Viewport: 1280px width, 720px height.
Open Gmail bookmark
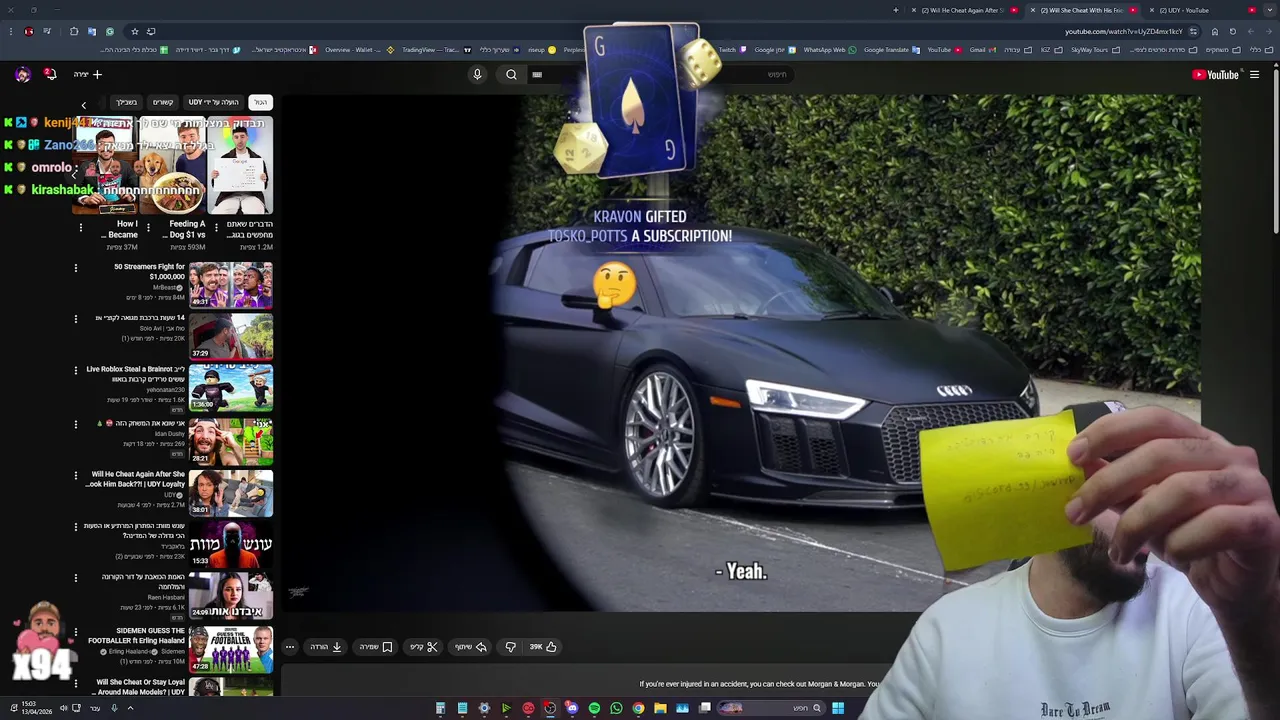click(x=982, y=50)
